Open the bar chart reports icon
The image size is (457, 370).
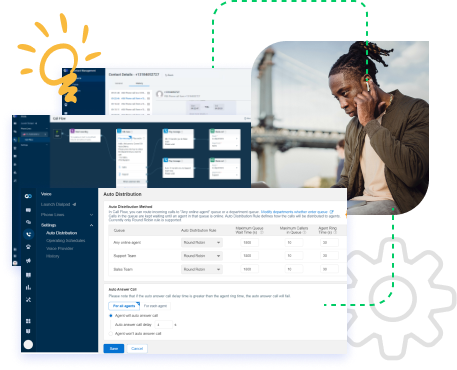pyautogui.click(x=28, y=287)
